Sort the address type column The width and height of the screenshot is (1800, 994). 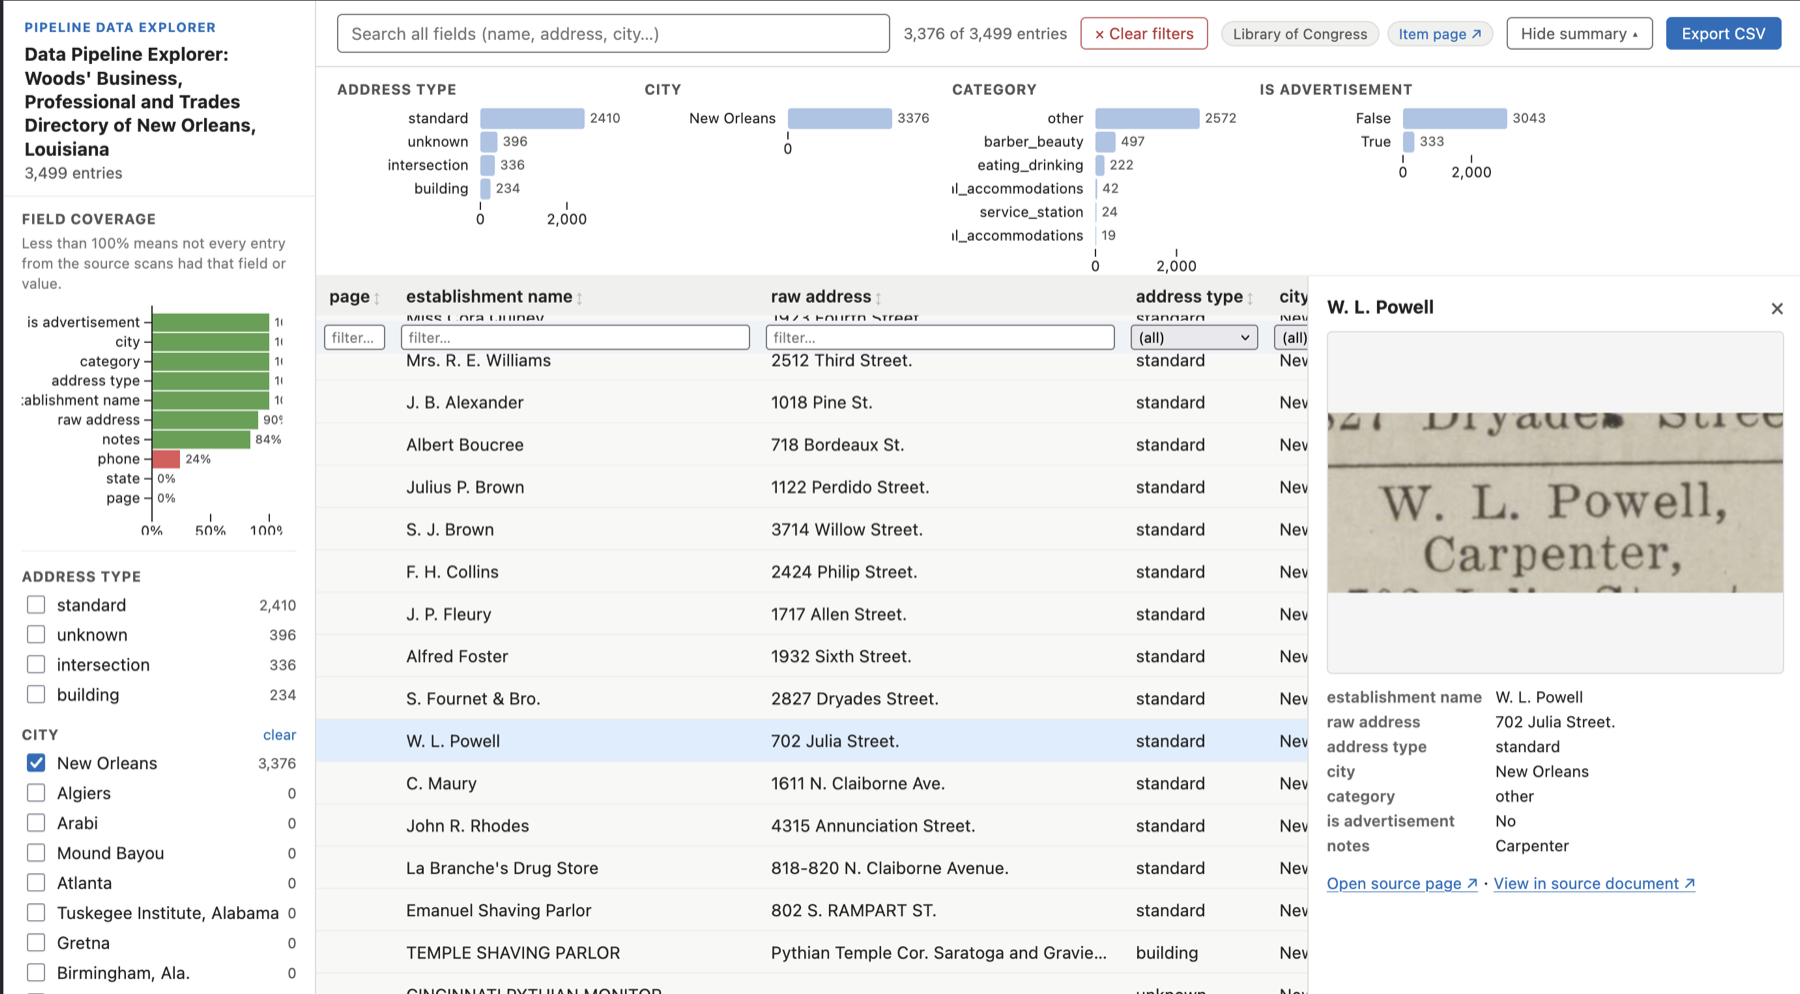1250,297
